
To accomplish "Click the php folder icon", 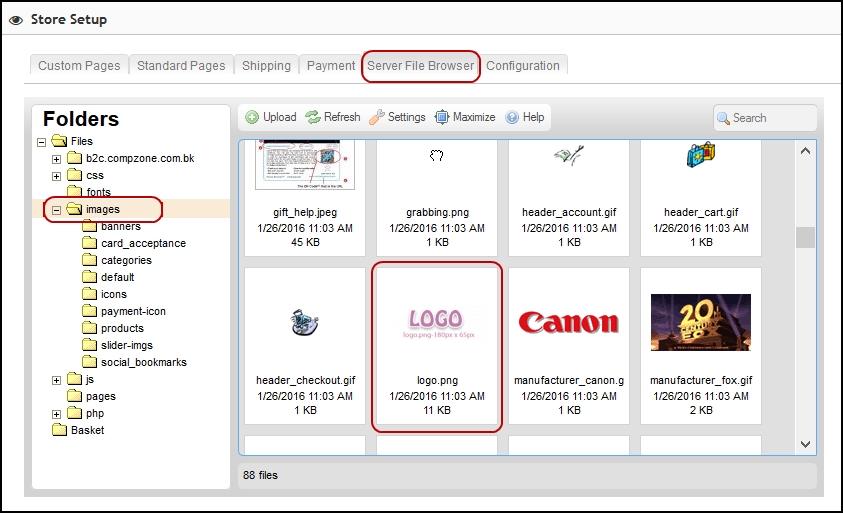I will (x=74, y=414).
